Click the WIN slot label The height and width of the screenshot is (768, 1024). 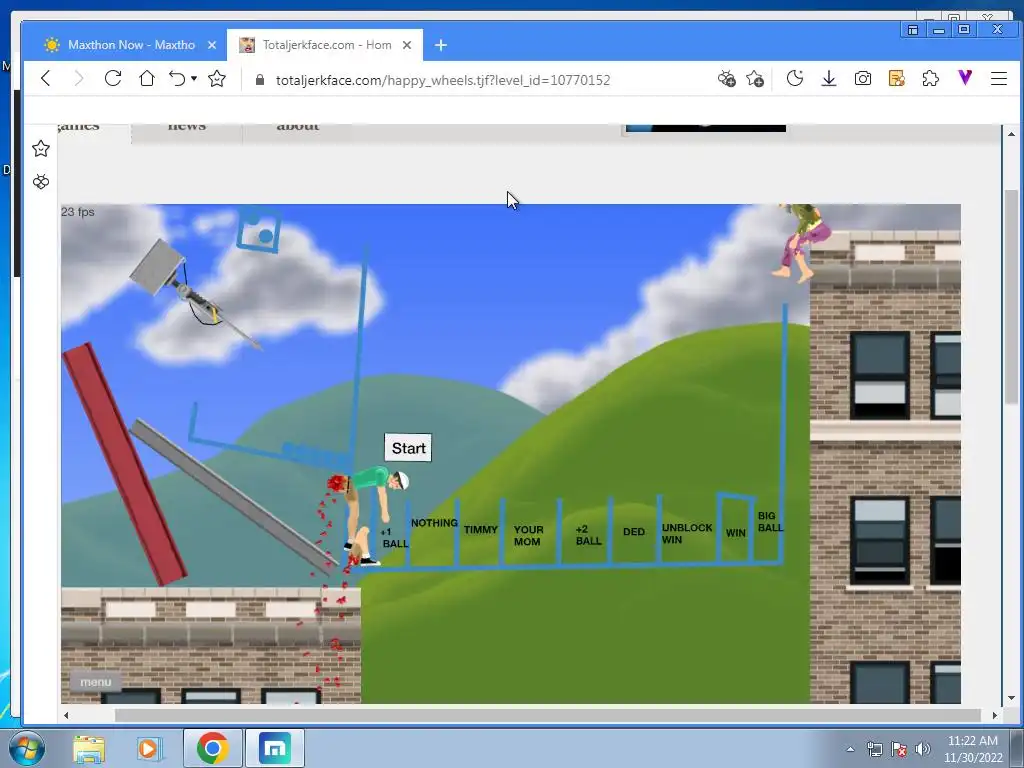[x=735, y=533]
